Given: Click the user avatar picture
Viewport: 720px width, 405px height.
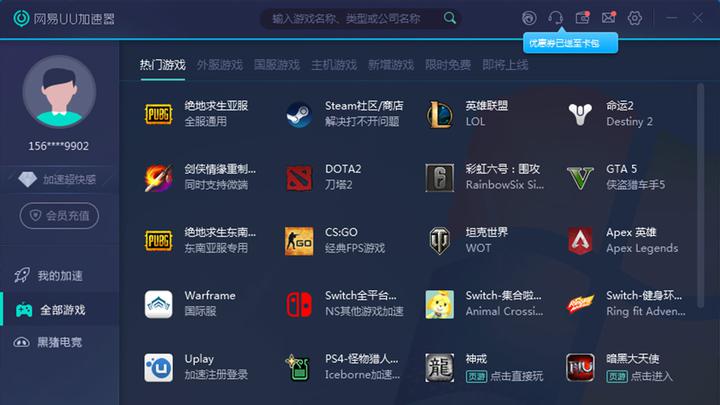Looking at the screenshot, I should [x=59, y=92].
